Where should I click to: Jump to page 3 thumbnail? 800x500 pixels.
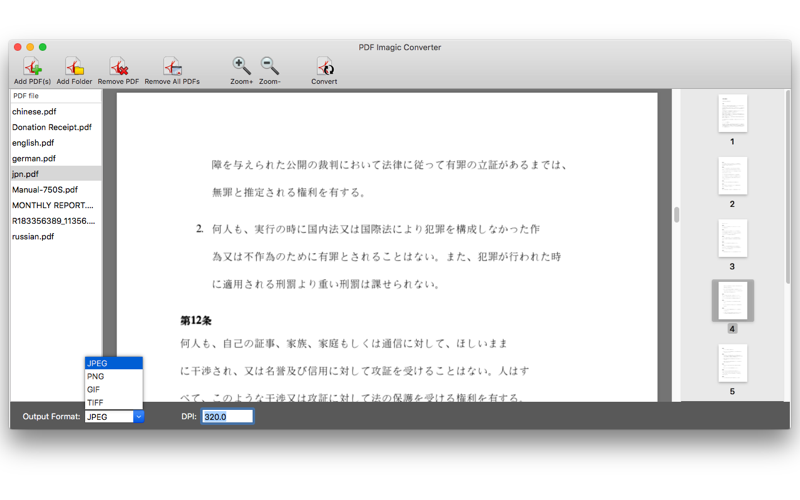pos(732,238)
